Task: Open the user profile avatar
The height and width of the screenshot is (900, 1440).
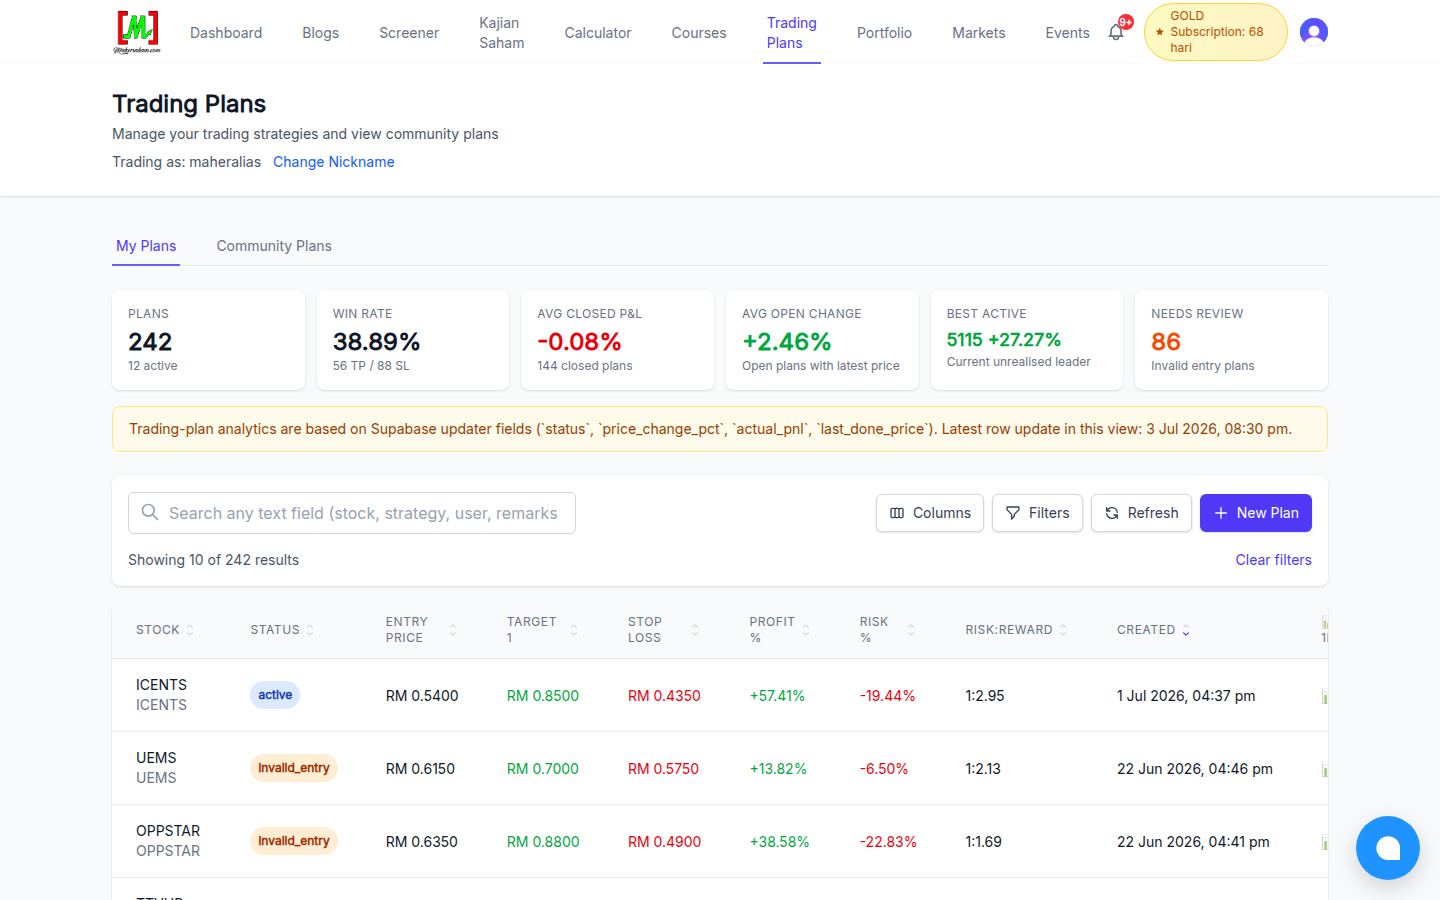Action: [x=1314, y=32]
